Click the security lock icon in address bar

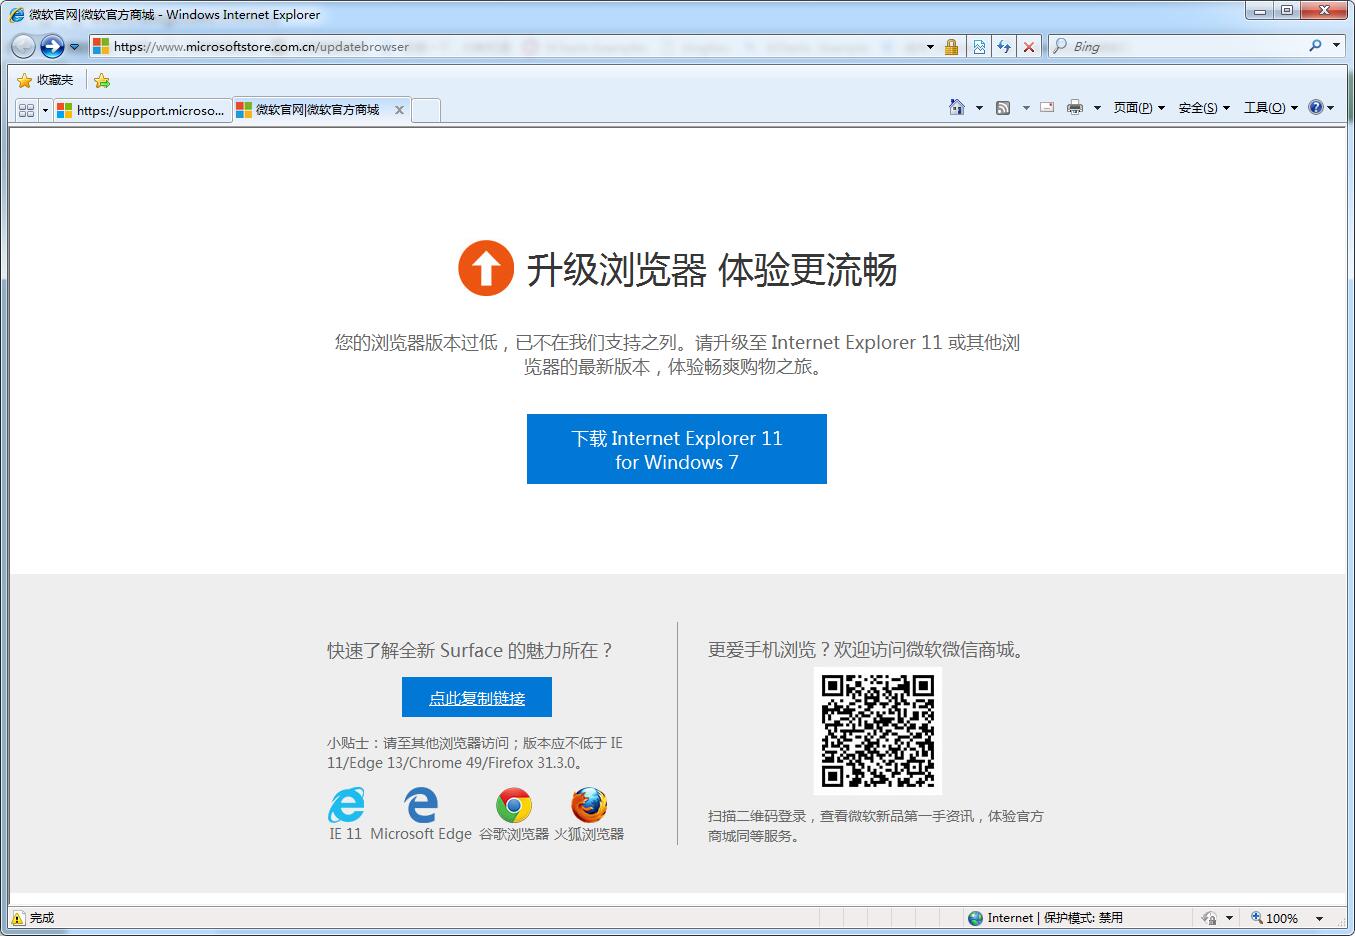pos(951,46)
